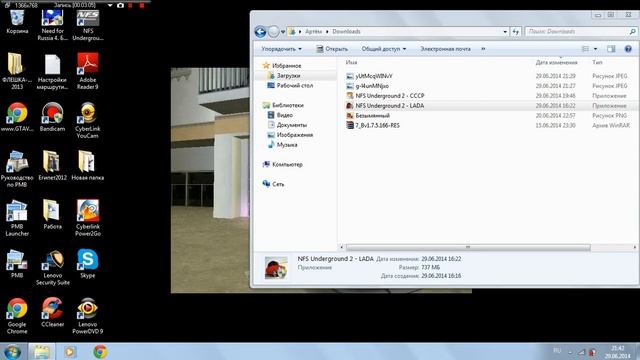Open the Работа folder on desktop
This screenshot has width=640, height=360.
(x=52, y=214)
